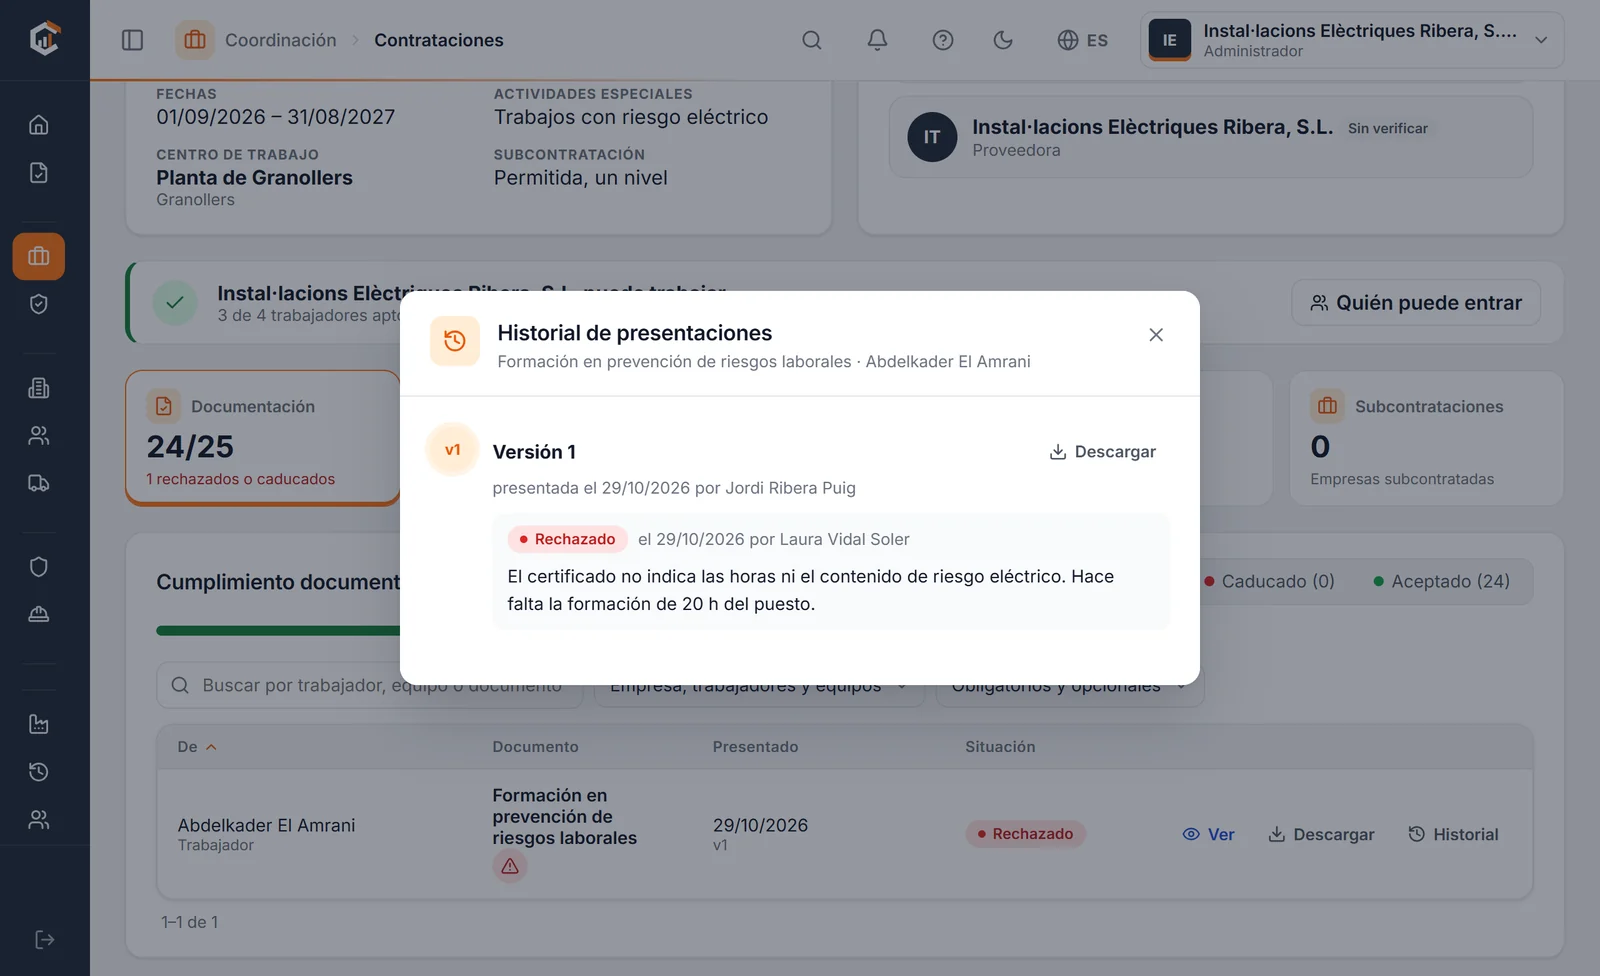Select the Documentación 24/25 card

(x=263, y=438)
